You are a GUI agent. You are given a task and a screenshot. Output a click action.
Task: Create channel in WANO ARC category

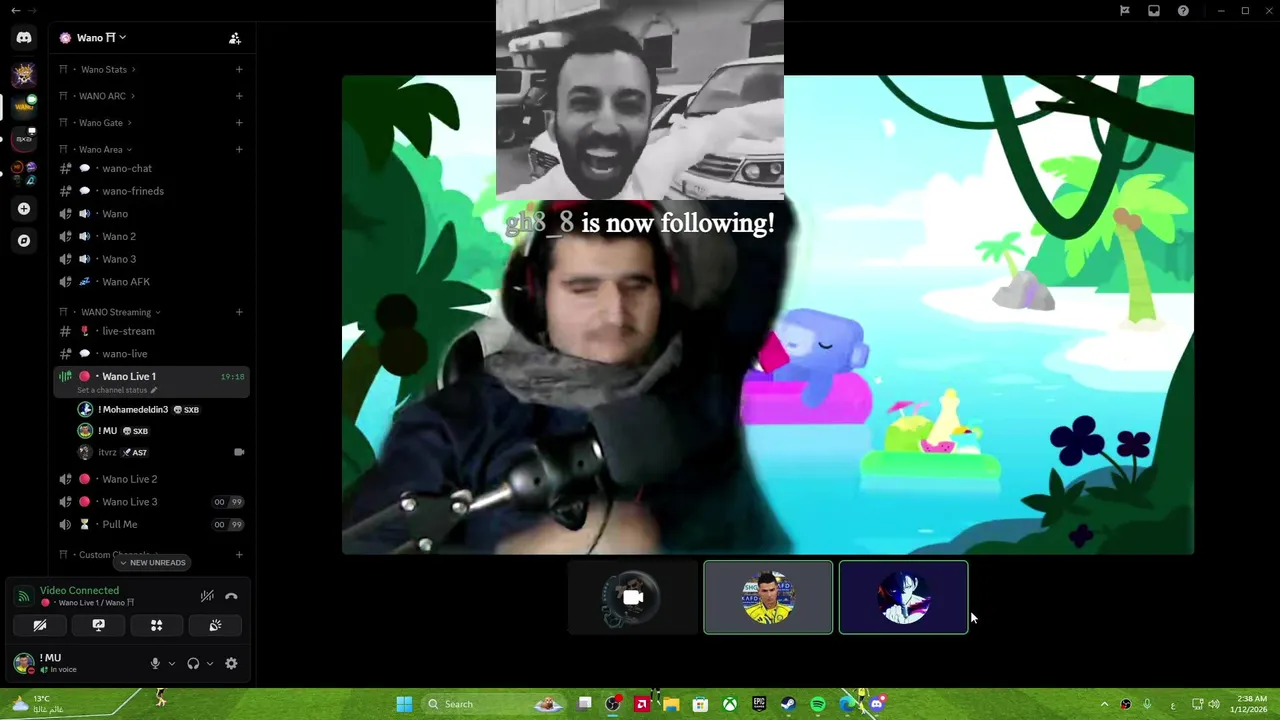click(x=239, y=96)
